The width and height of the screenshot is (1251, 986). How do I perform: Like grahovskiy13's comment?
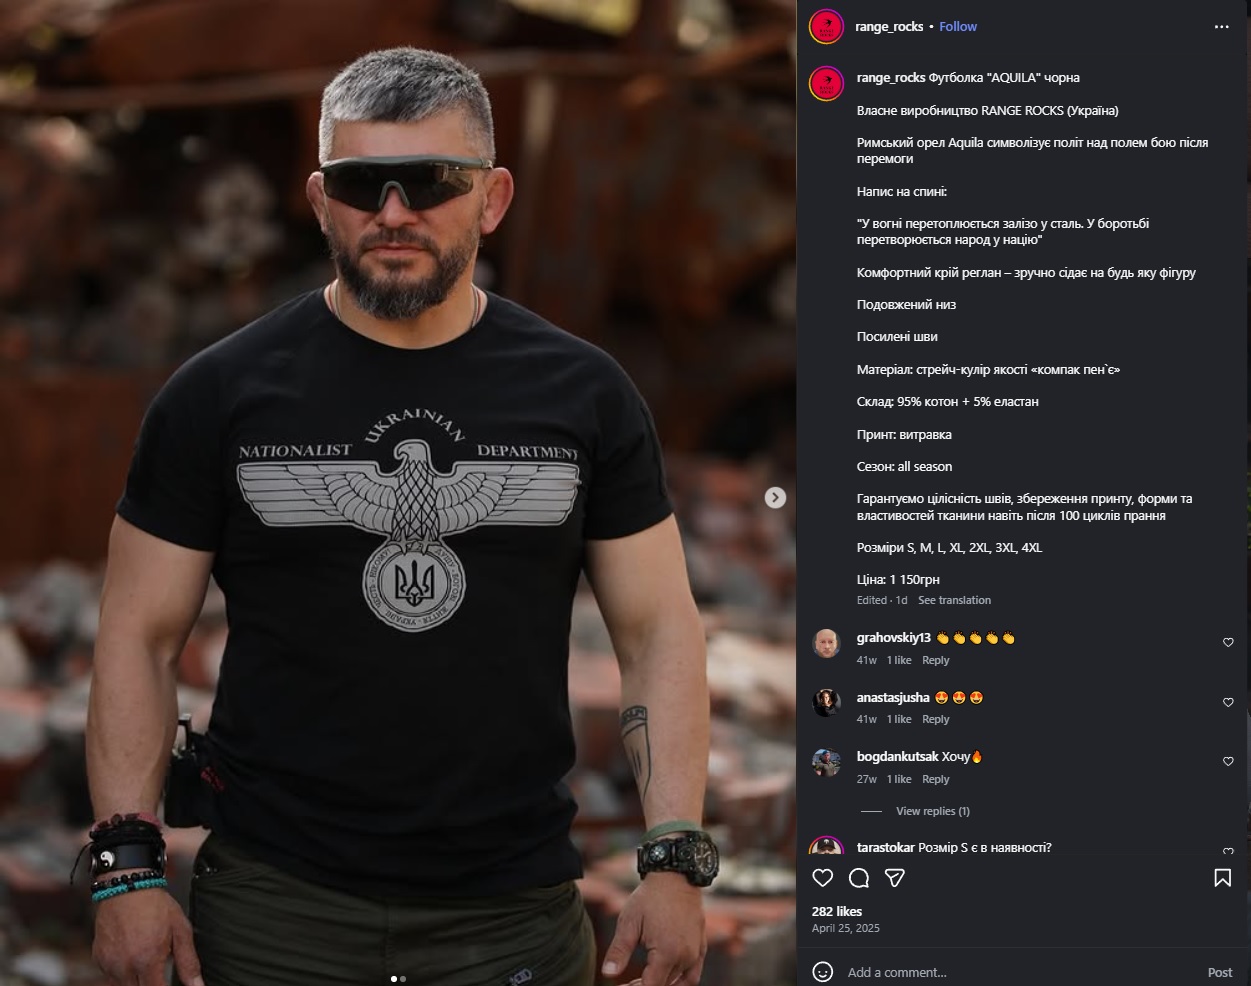click(x=1228, y=643)
